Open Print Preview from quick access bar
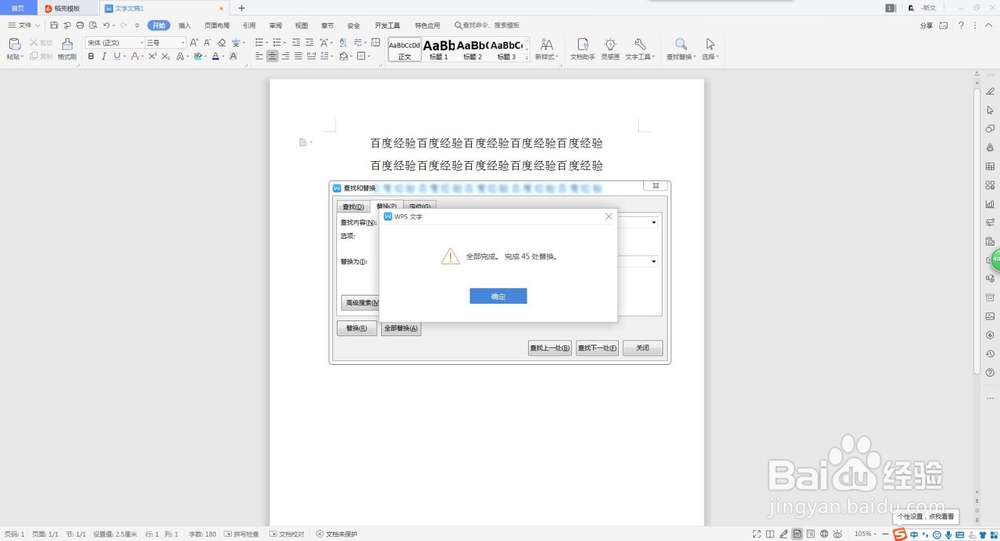 (x=93, y=26)
